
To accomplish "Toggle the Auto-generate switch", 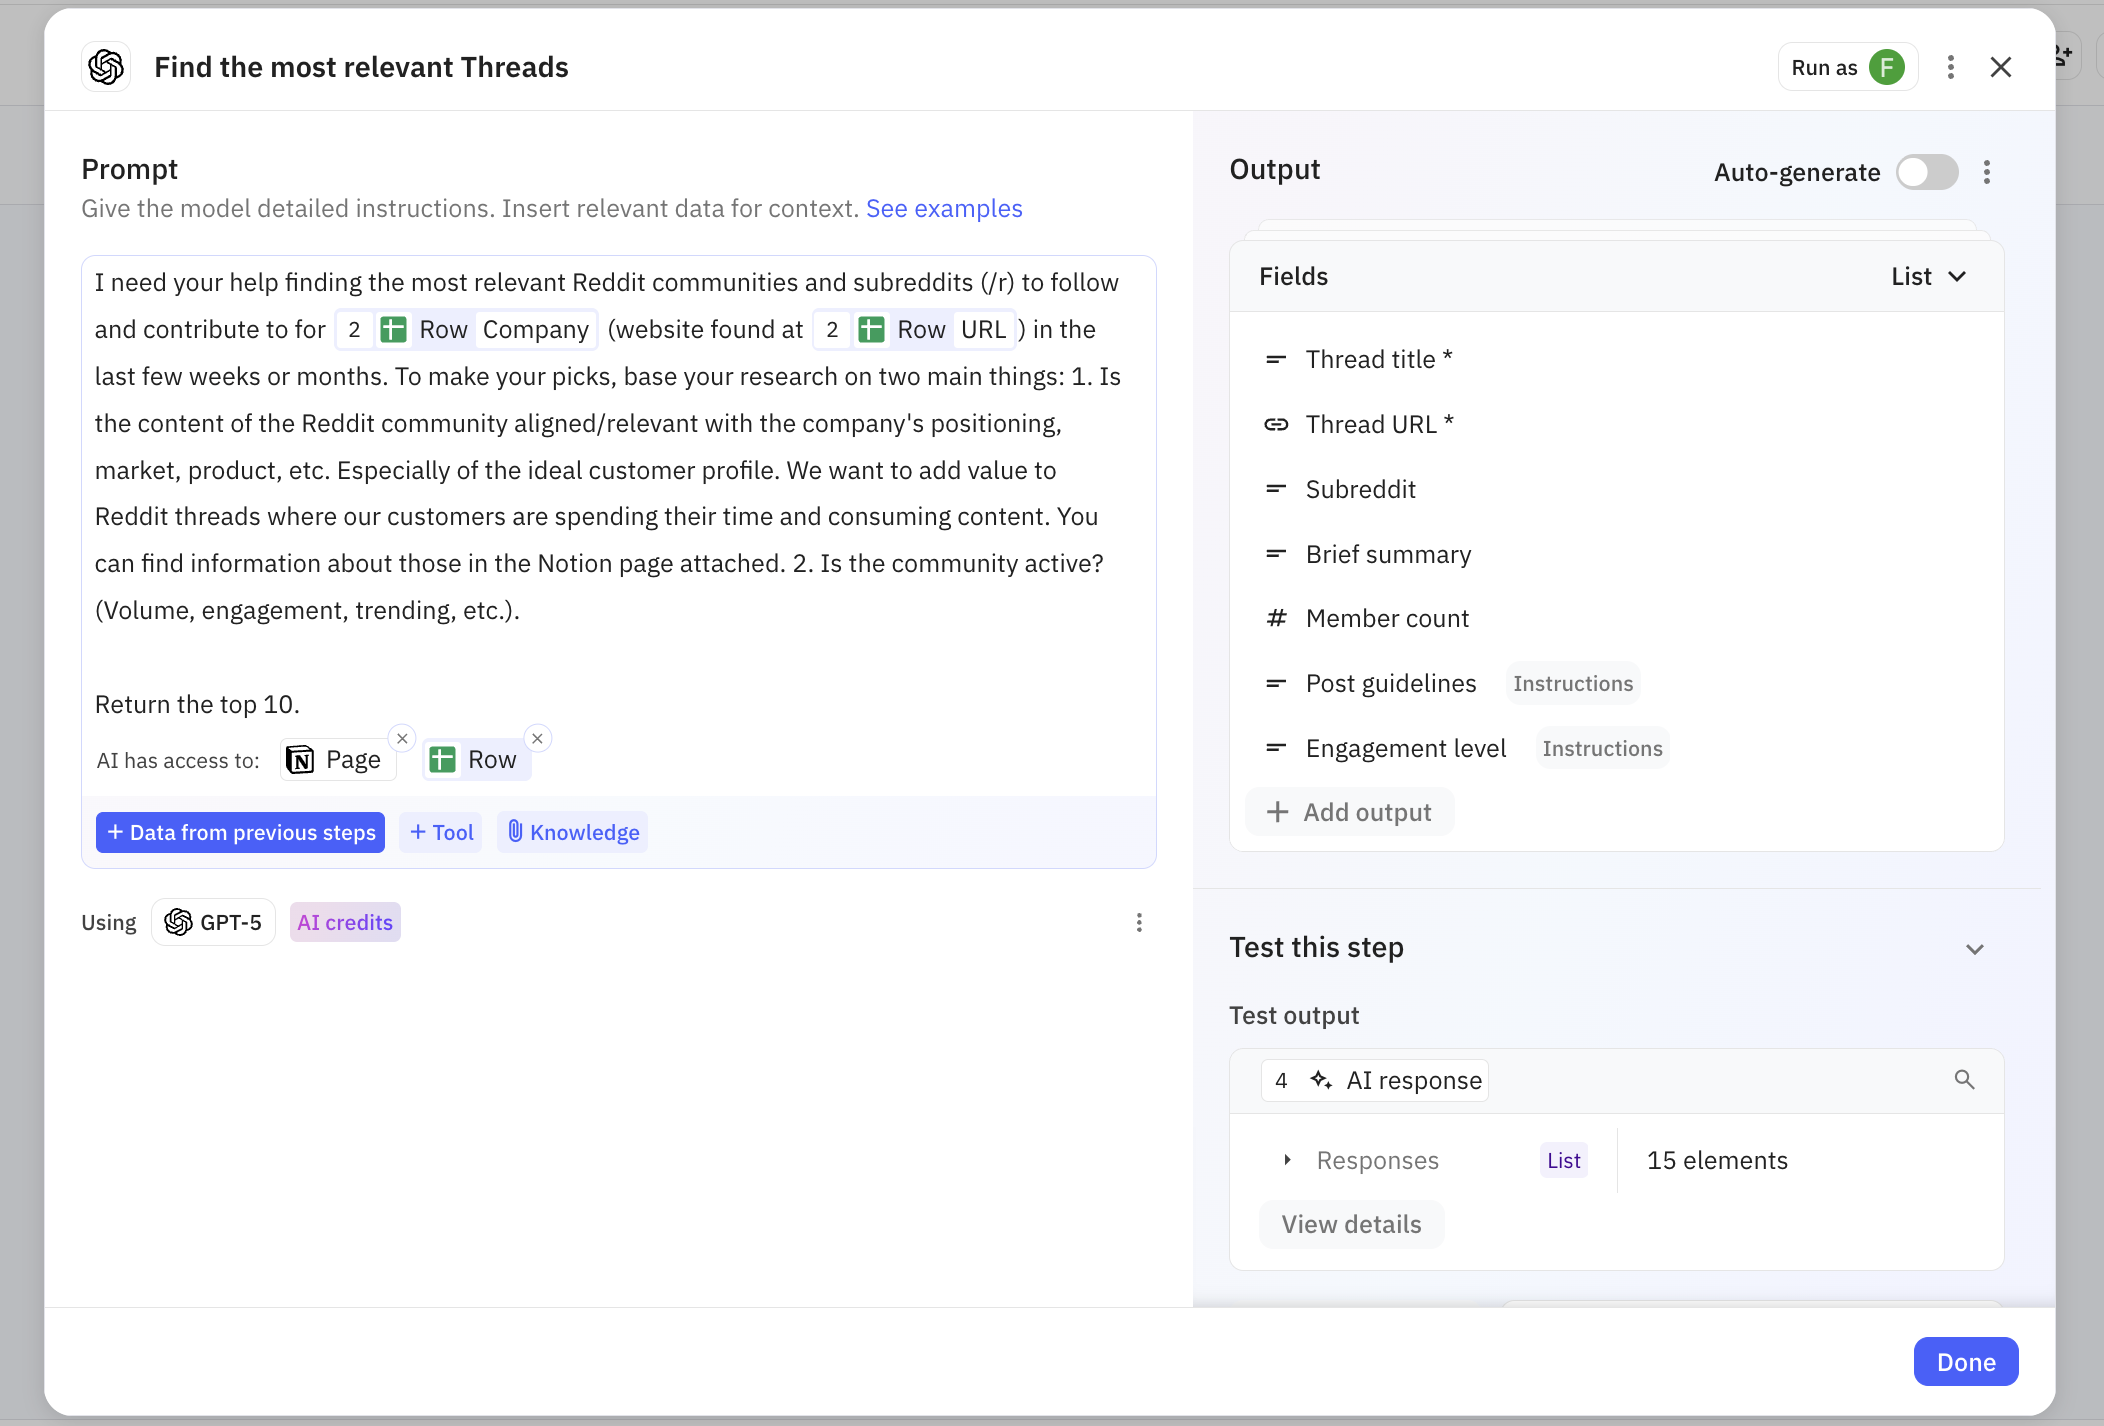I will pyautogui.click(x=1927, y=172).
